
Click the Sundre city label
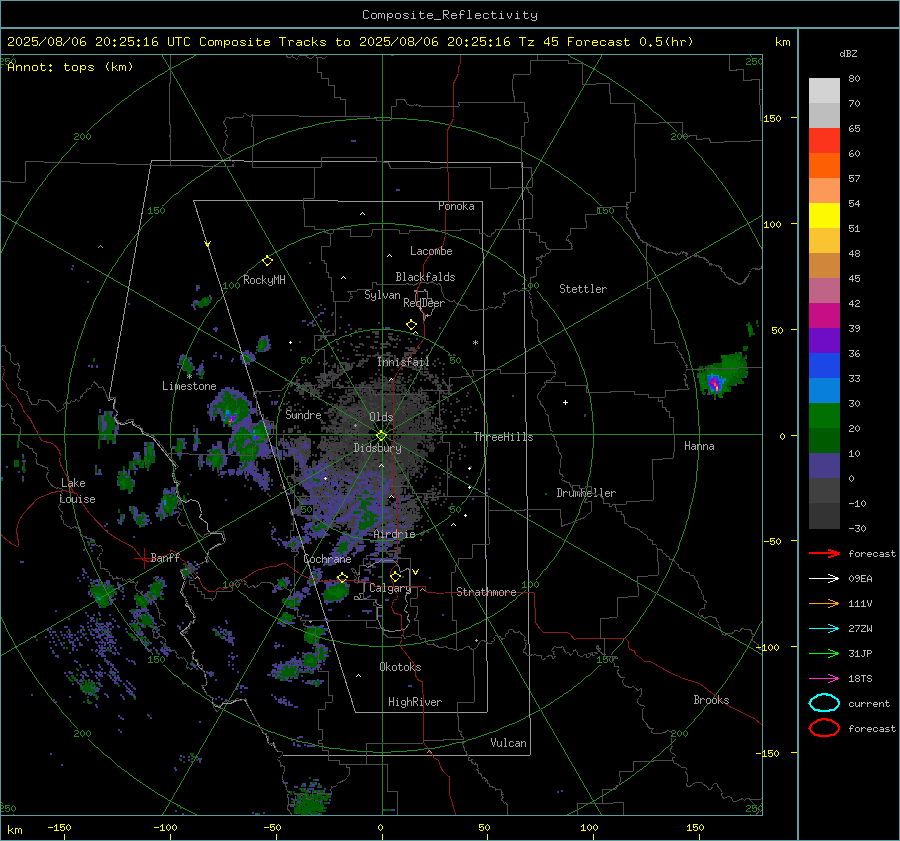click(x=303, y=415)
